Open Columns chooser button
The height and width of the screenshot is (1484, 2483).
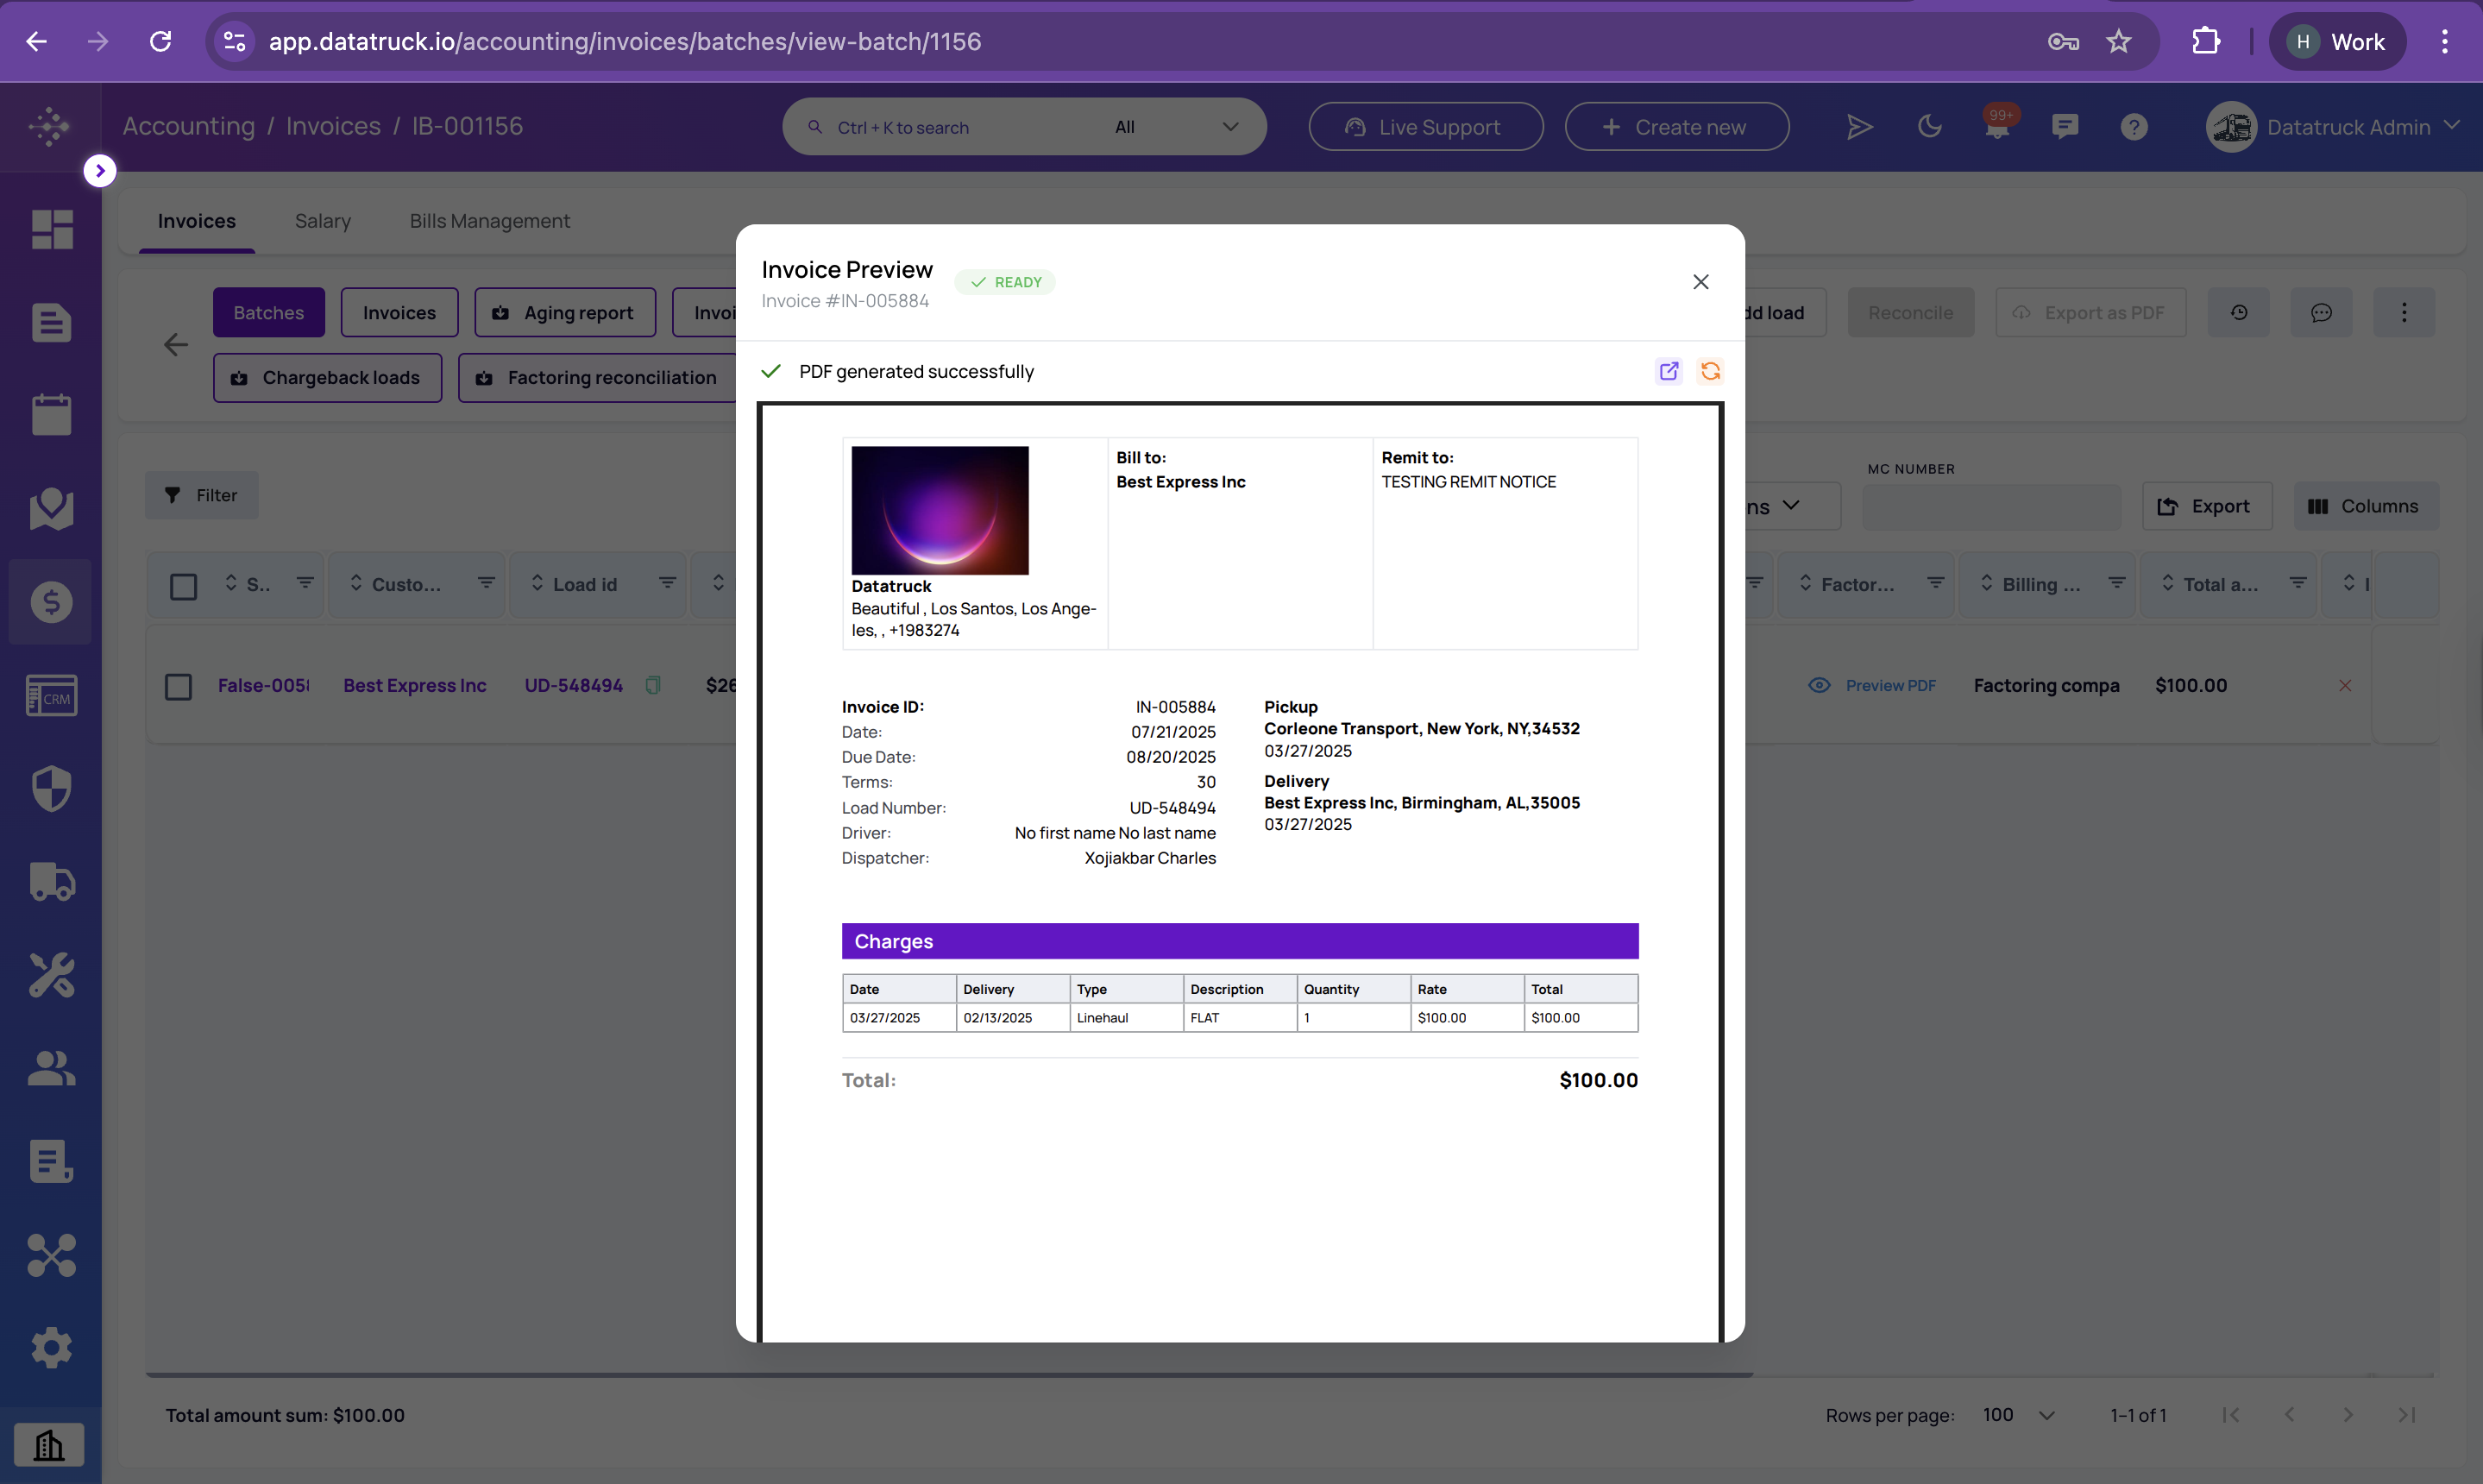tap(2365, 506)
